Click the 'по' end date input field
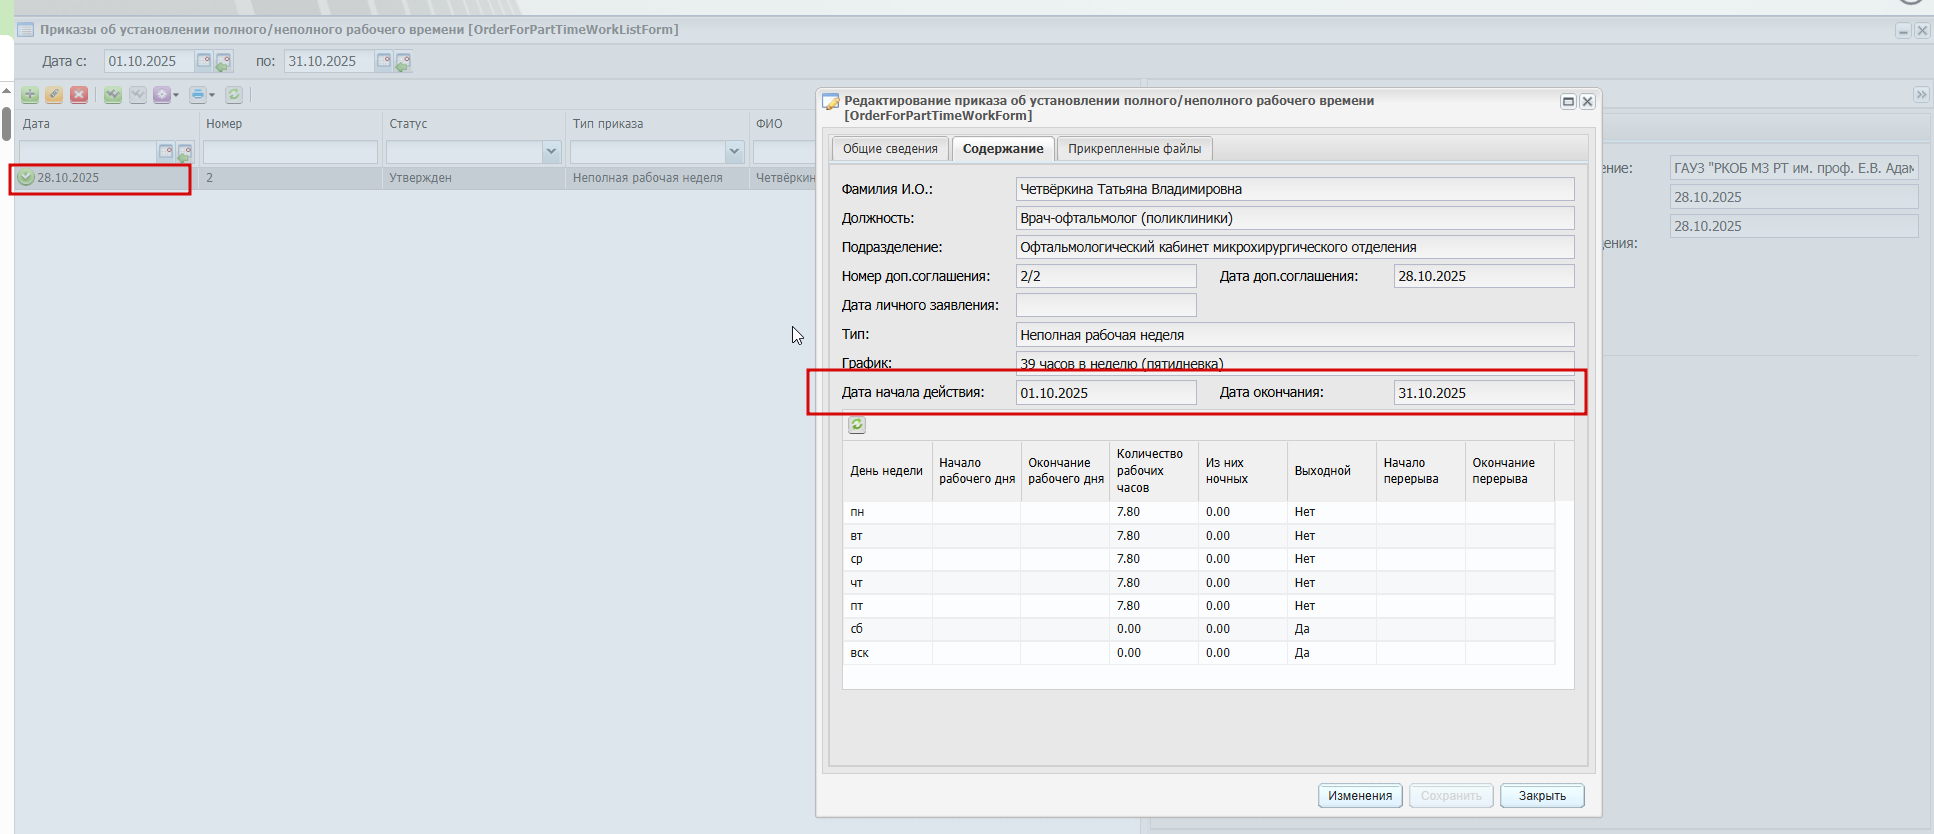 [x=329, y=61]
